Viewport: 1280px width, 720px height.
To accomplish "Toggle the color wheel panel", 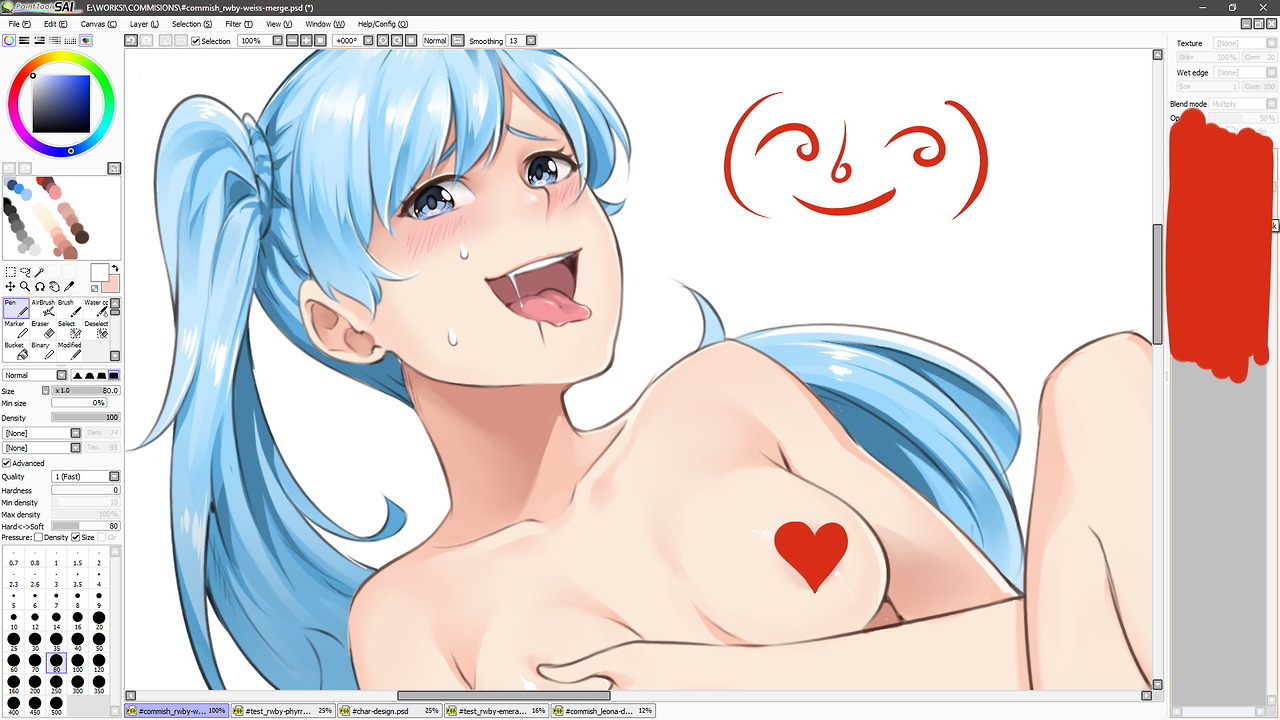I will pos(9,41).
